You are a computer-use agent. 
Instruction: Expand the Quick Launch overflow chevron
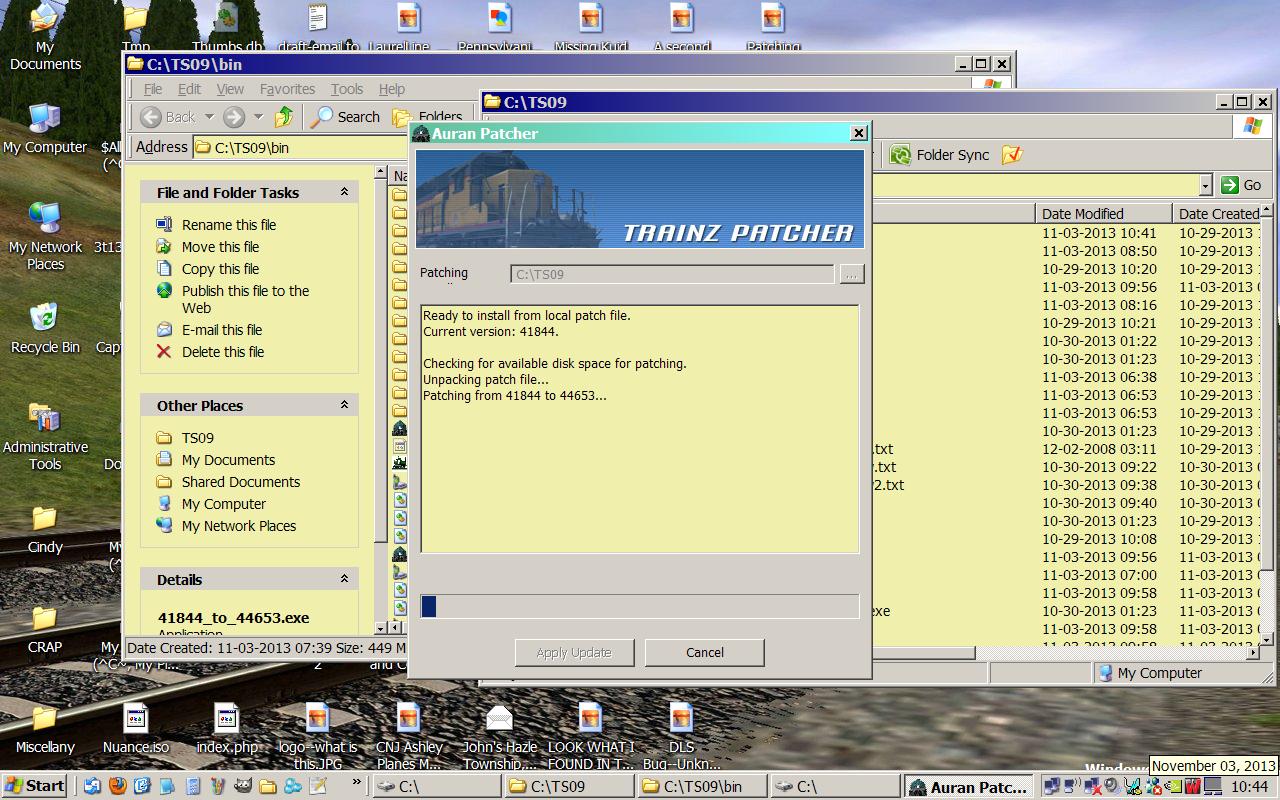click(358, 781)
